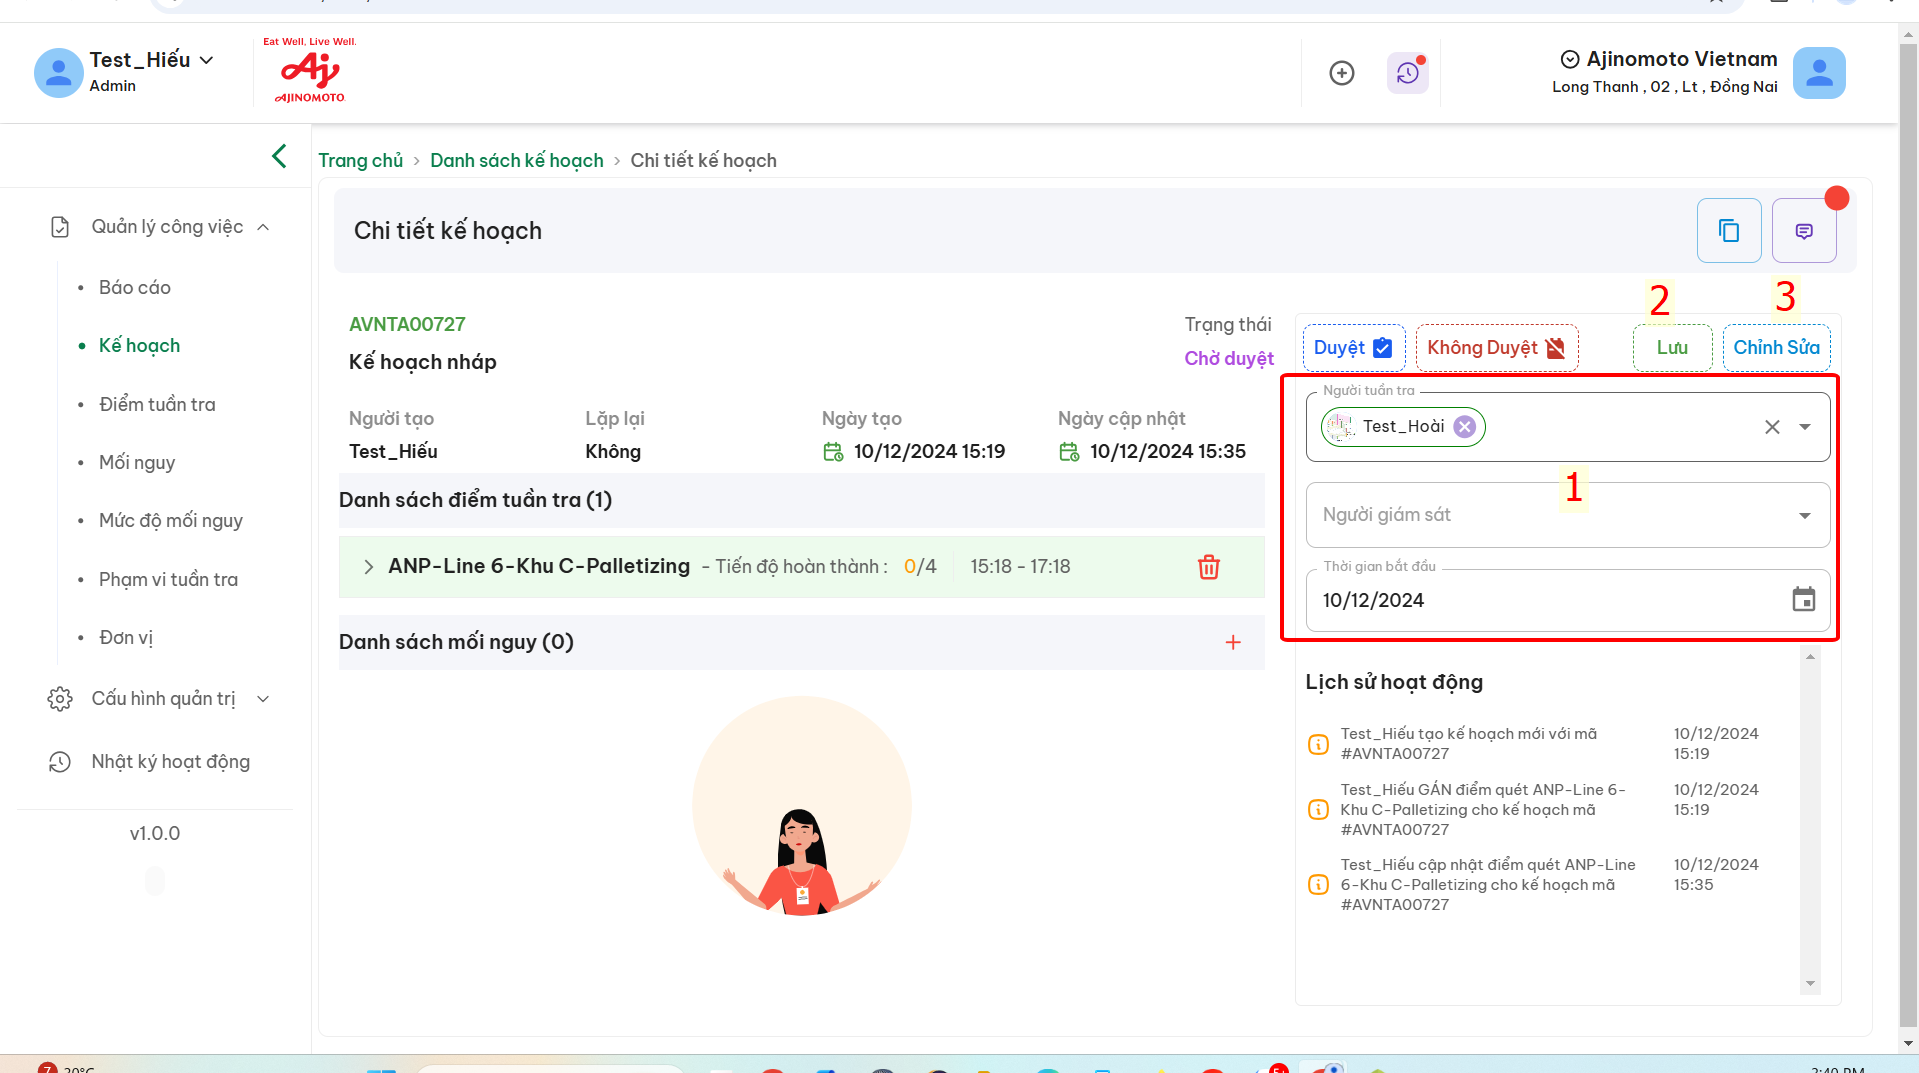This screenshot has height=1073, width=1919.
Task: Go to Danh sách kế hoạch breadcrumb
Action: pyautogui.click(x=517, y=161)
